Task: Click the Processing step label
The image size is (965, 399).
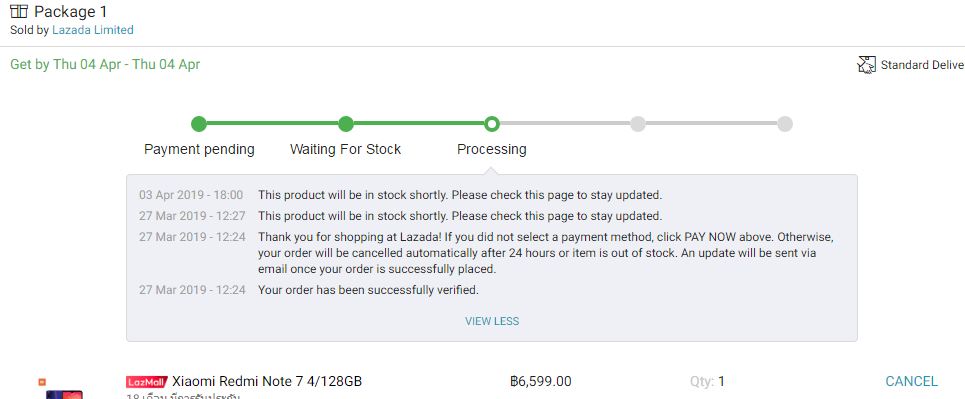Action: click(492, 149)
